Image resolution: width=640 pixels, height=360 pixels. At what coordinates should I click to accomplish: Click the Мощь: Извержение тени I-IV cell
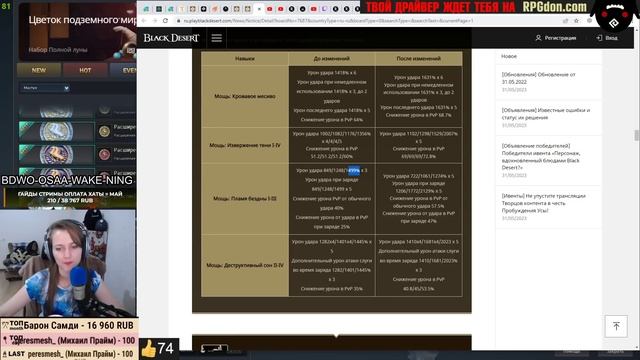pyautogui.click(x=245, y=145)
